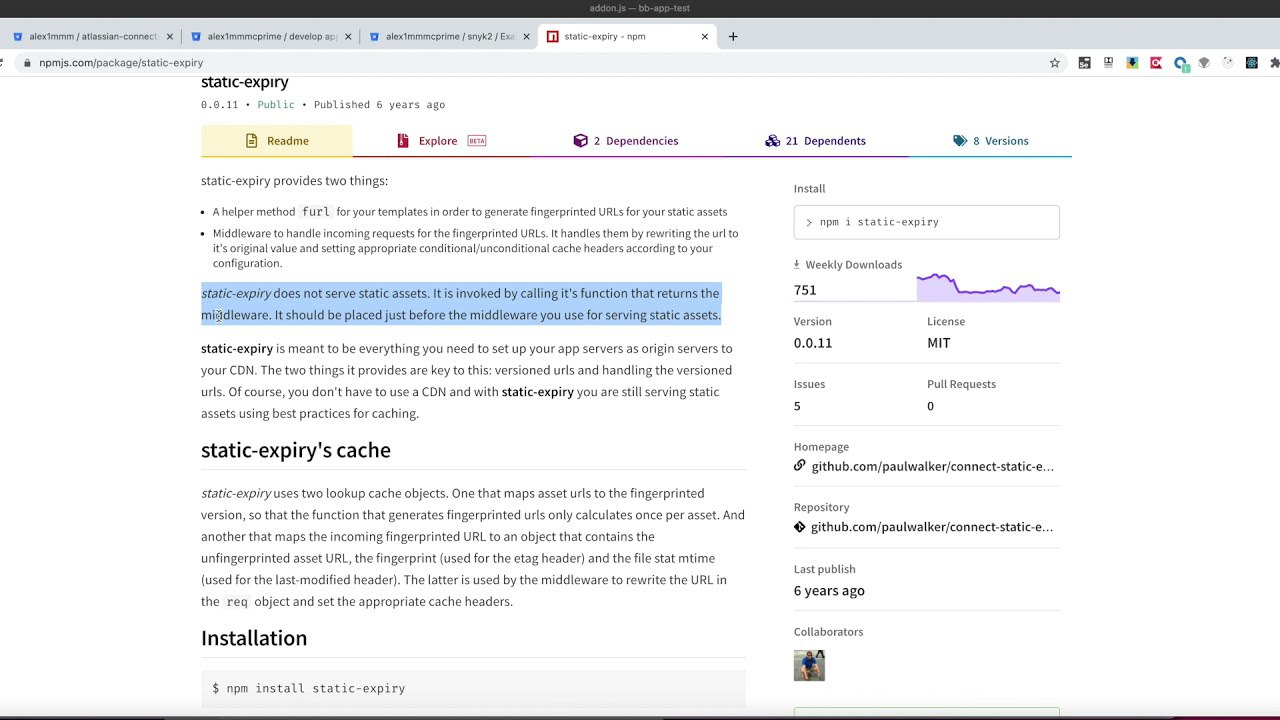Click the Readme document icon
The image size is (1280, 720).
point(252,141)
